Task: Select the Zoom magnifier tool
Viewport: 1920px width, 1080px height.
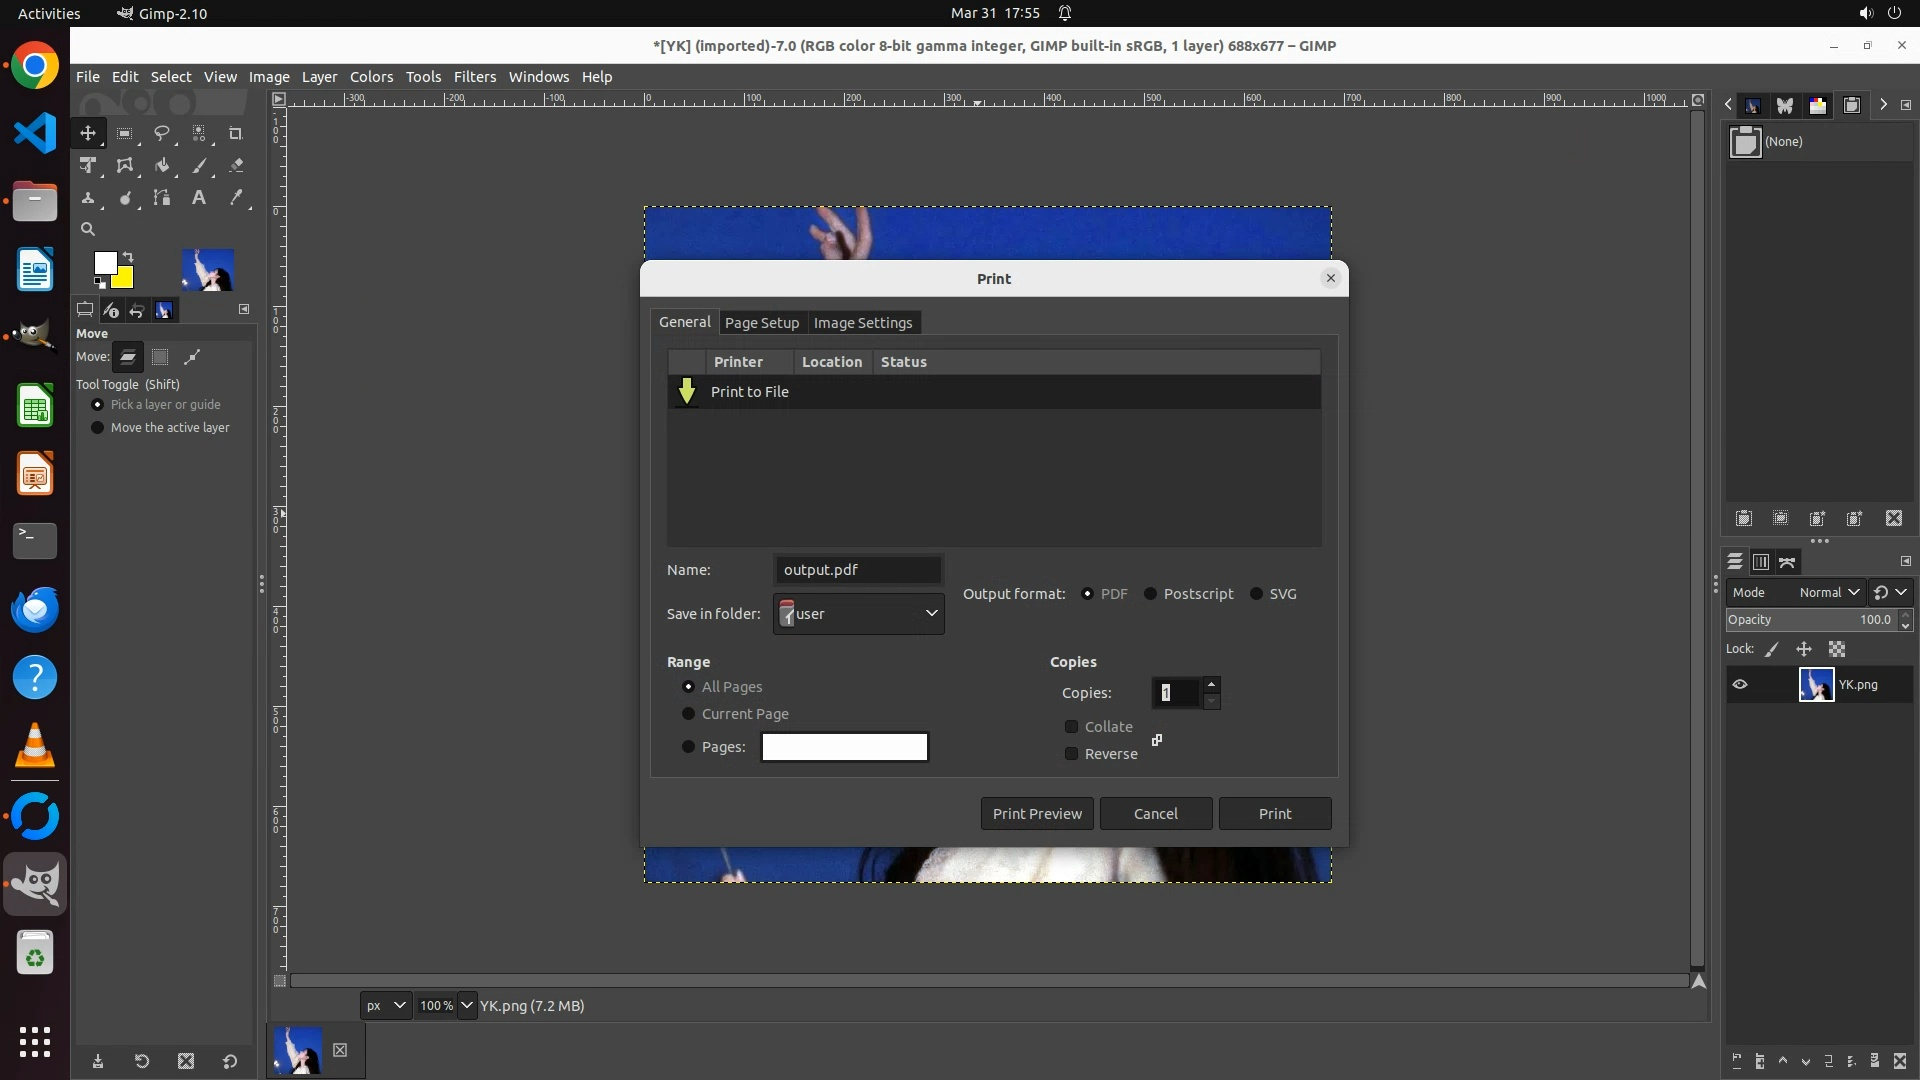Action: [x=88, y=230]
